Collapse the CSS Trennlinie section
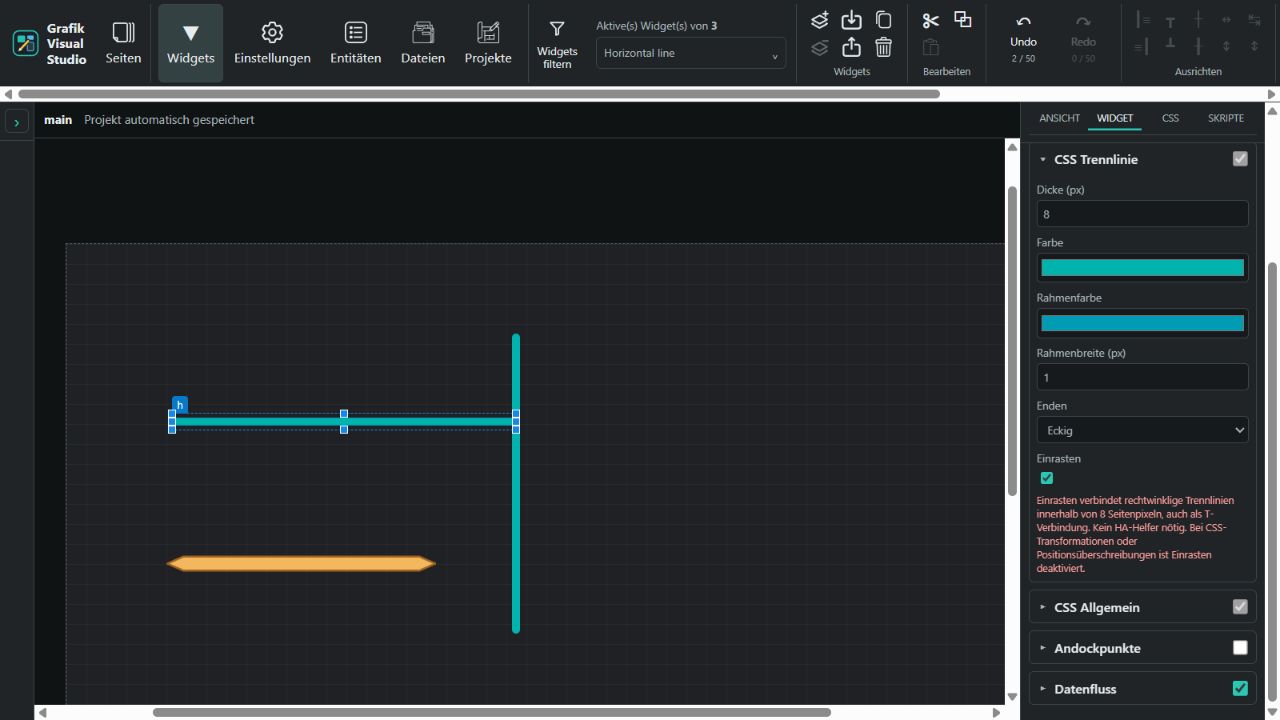This screenshot has height=720, width=1280. pyautogui.click(x=1043, y=159)
